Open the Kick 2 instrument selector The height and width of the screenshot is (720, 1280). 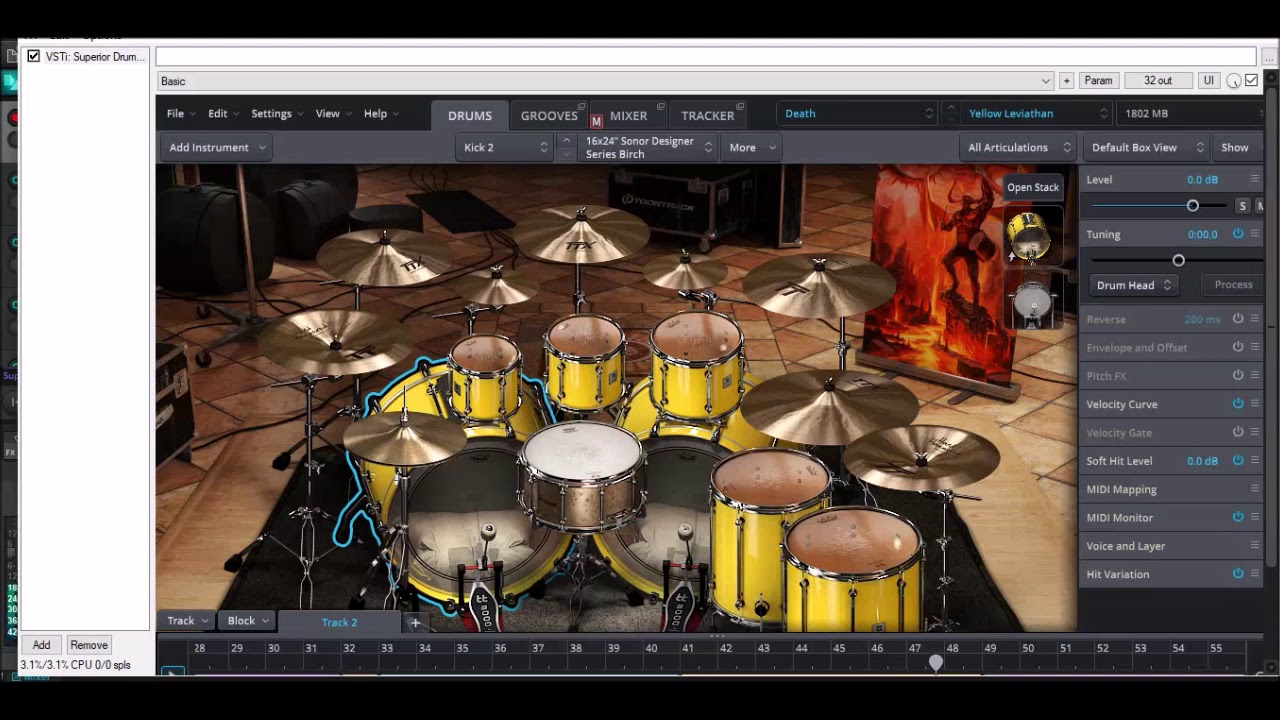505,147
